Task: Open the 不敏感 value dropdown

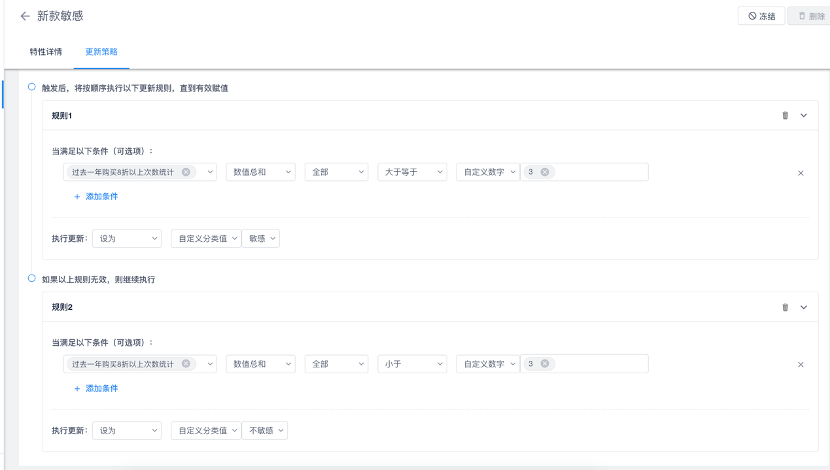Action: 265,430
